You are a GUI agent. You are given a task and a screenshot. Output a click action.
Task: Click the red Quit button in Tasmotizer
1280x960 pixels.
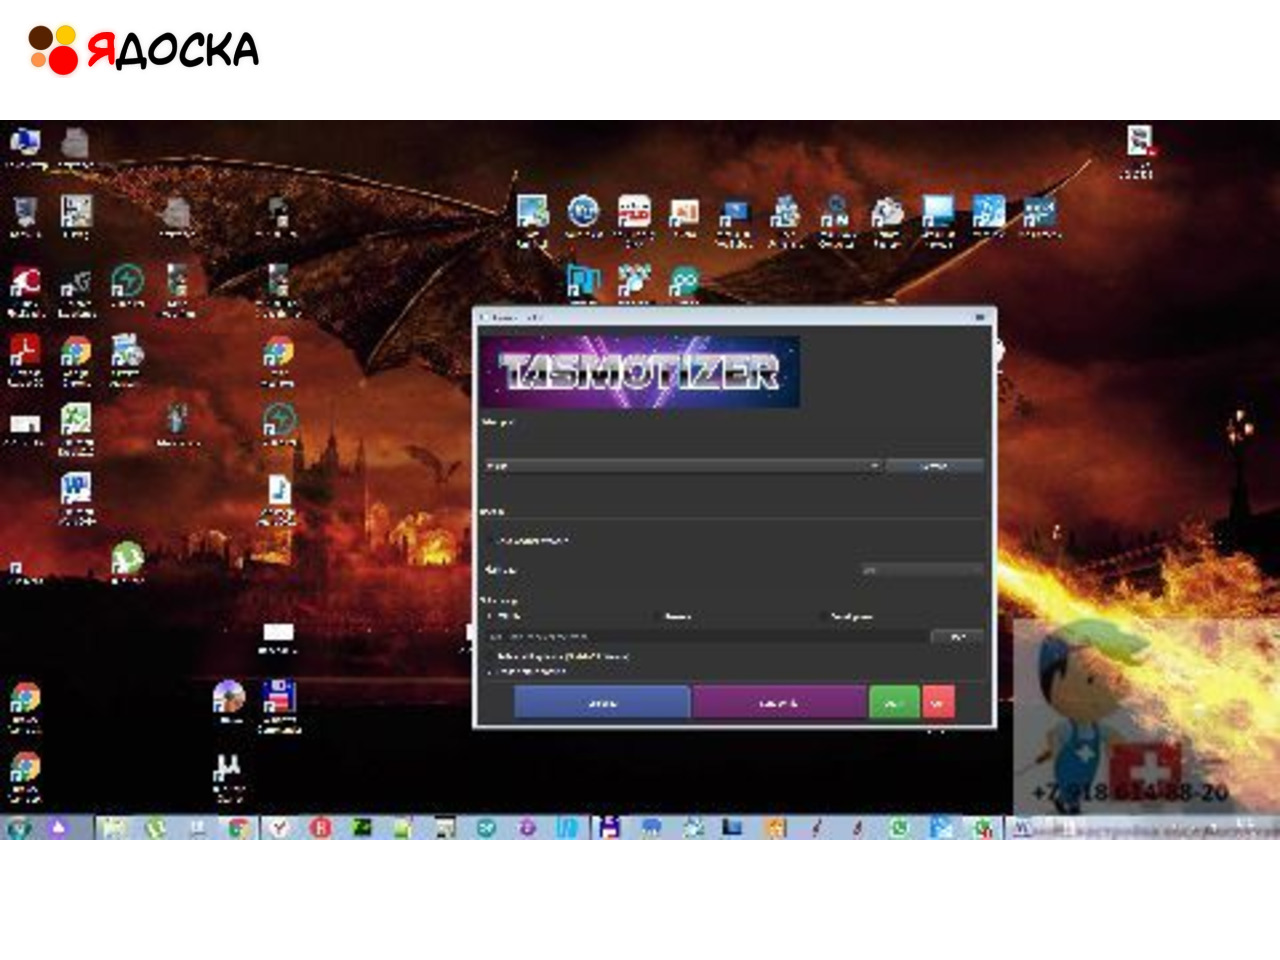tap(938, 703)
